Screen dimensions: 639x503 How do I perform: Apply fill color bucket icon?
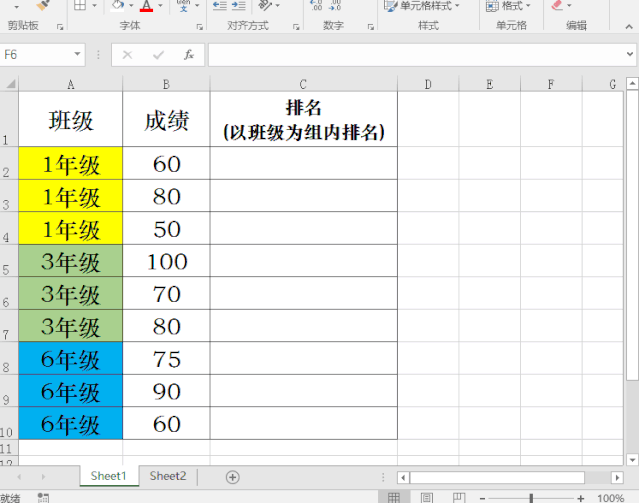[x=117, y=5]
